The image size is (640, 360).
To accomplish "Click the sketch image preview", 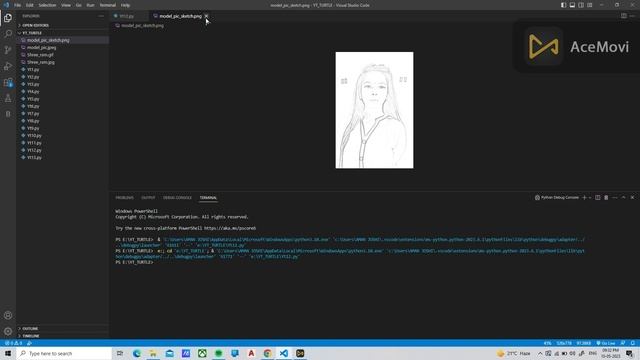I will click(x=374, y=110).
